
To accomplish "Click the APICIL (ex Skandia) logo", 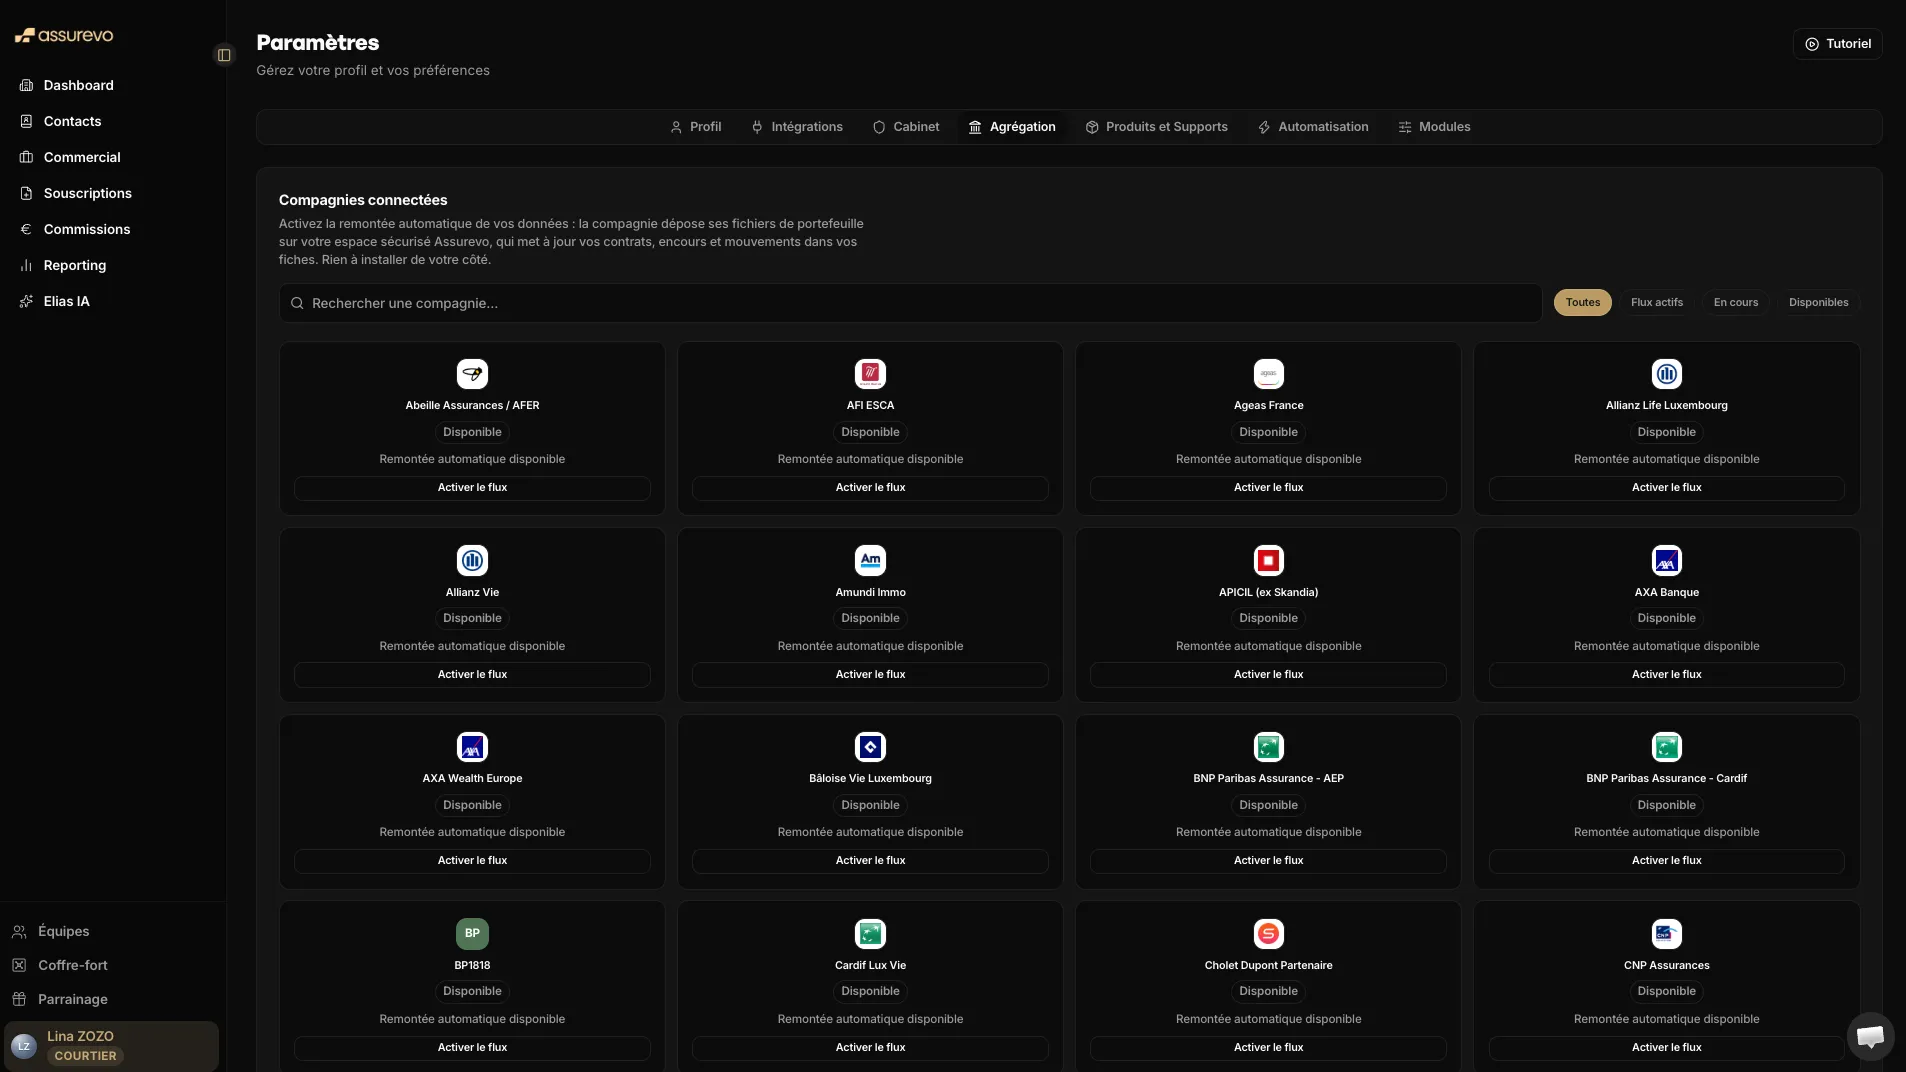I will [1268, 561].
